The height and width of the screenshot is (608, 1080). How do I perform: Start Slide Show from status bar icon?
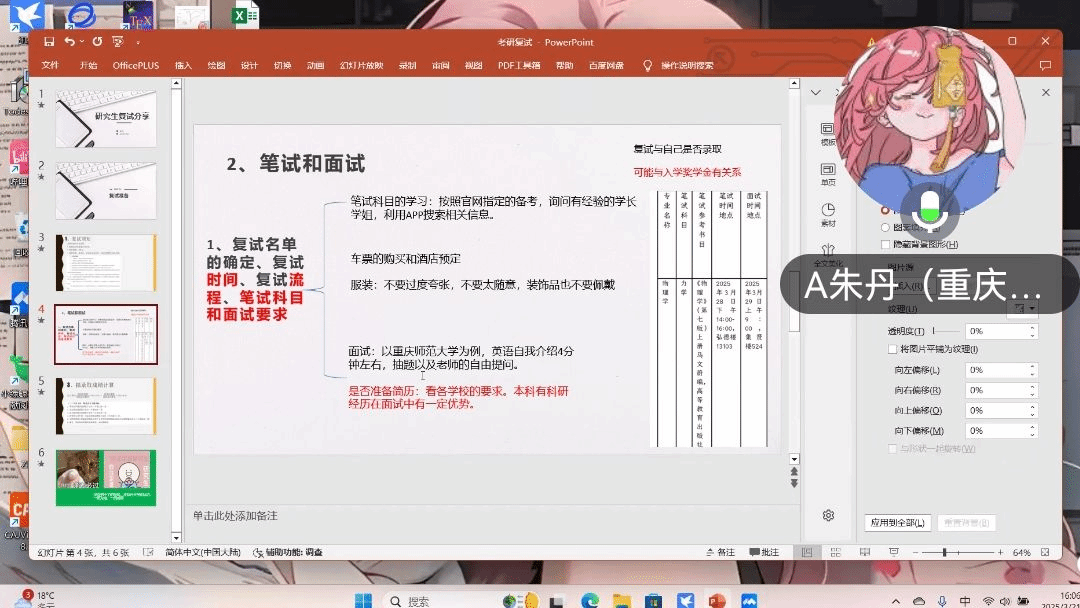coord(893,552)
